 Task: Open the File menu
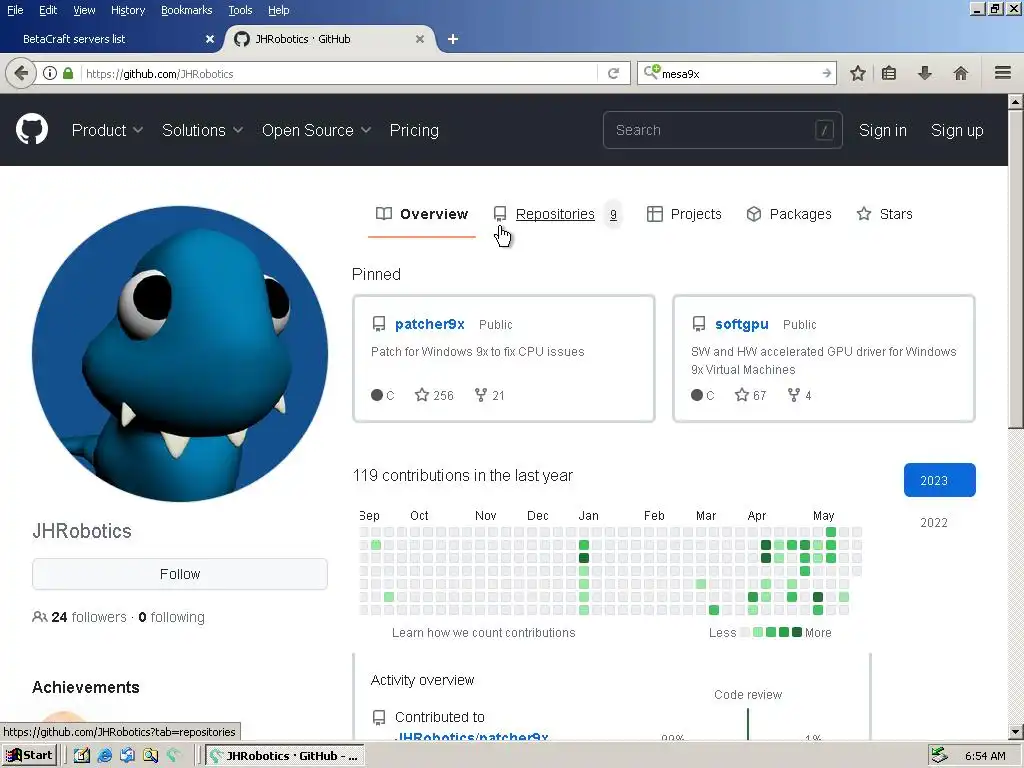15,10
